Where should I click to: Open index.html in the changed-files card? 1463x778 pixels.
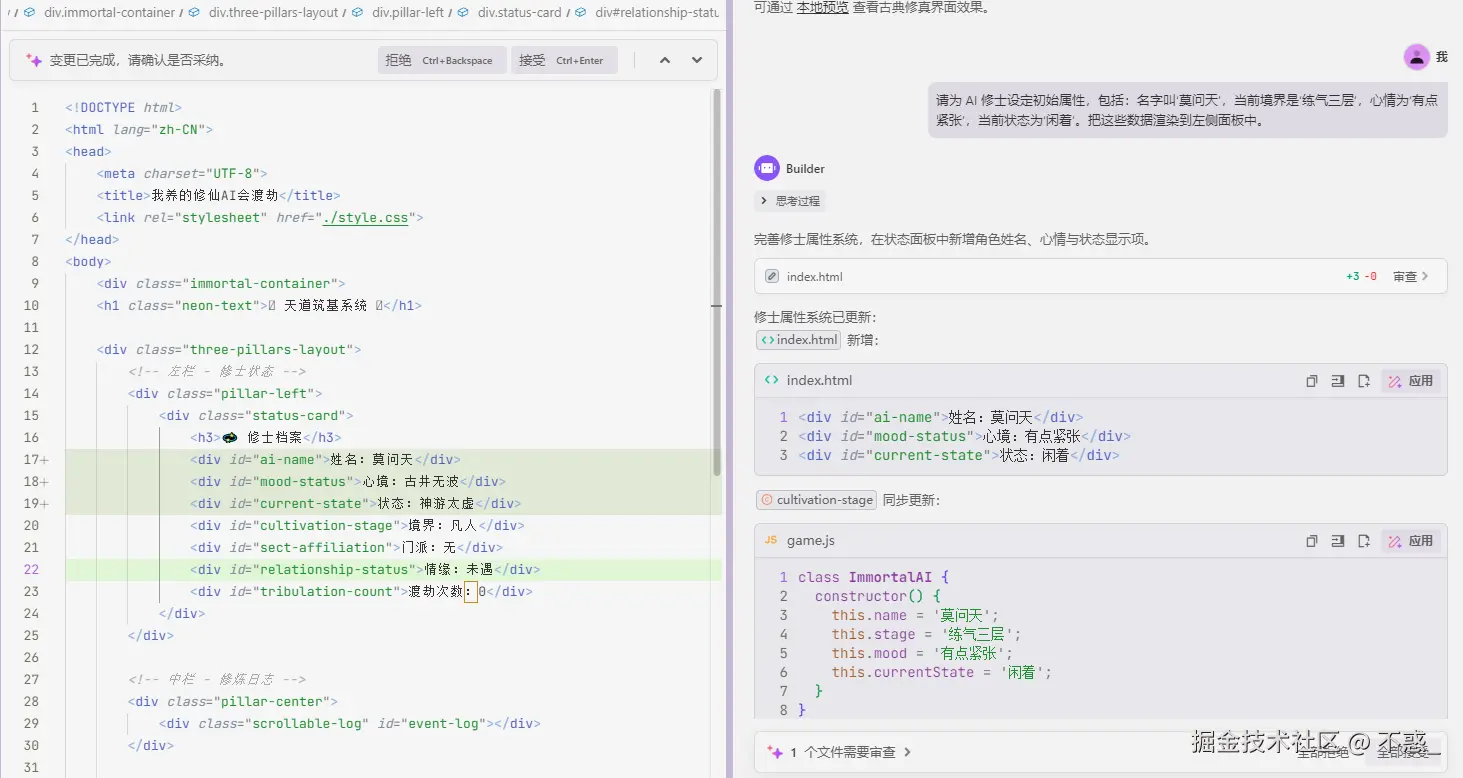point(815,277)
